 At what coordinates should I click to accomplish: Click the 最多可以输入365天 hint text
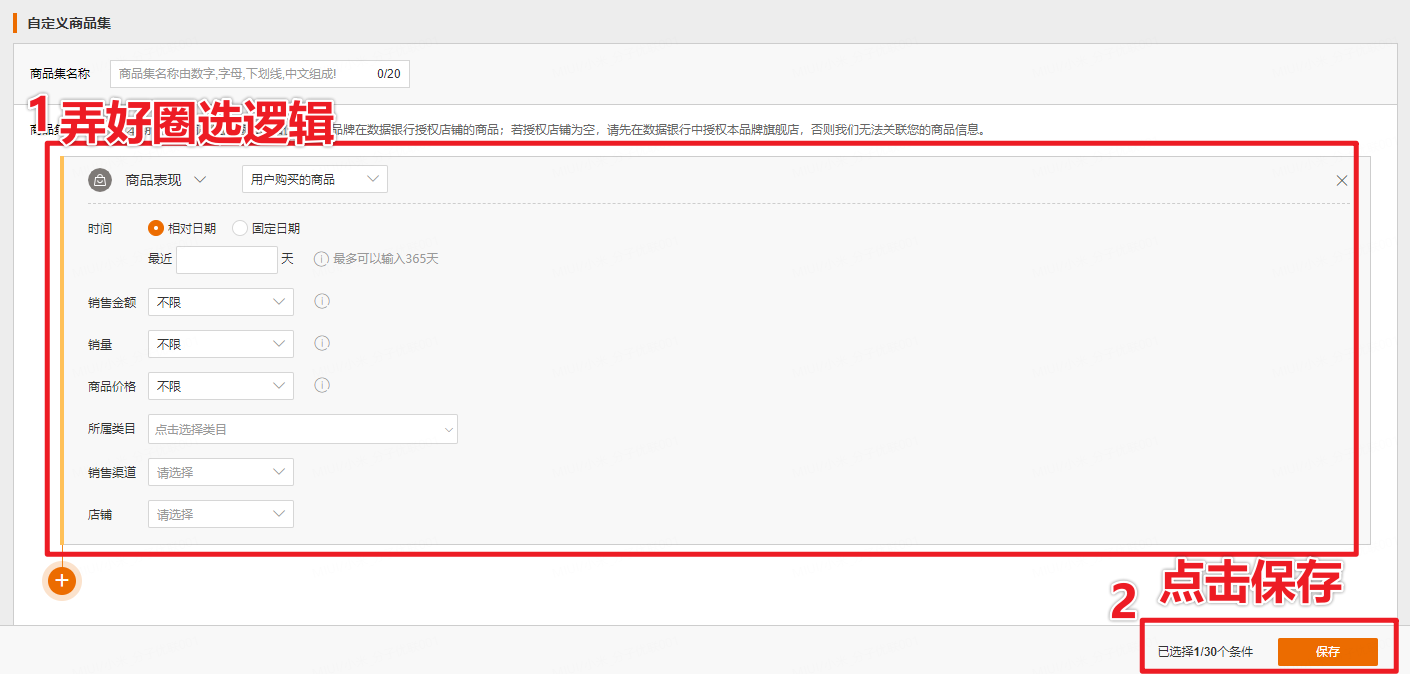pos(386,259)
